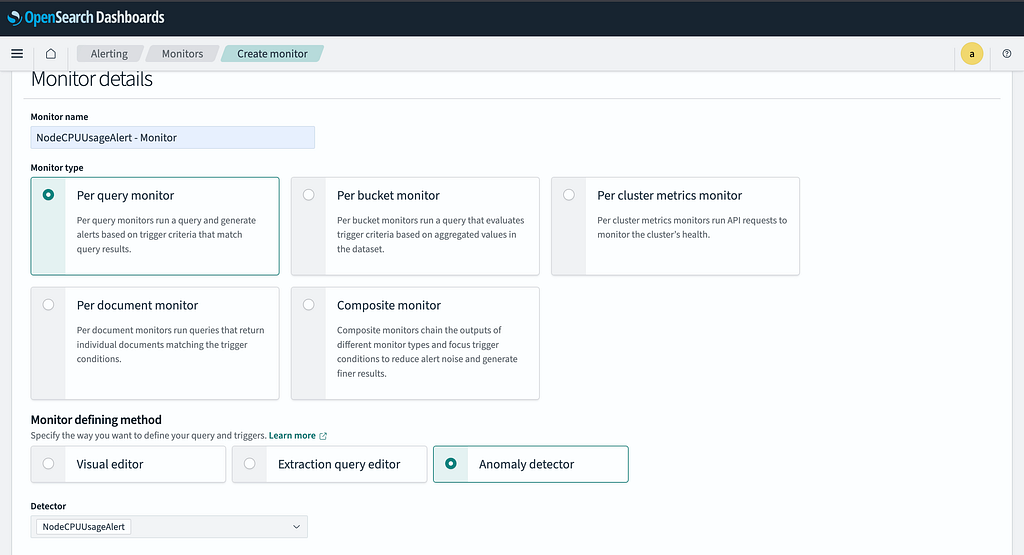Open the external link icon beside Learn more
Viewport: 1024px width, 555px height.
[x=323, y=436]
